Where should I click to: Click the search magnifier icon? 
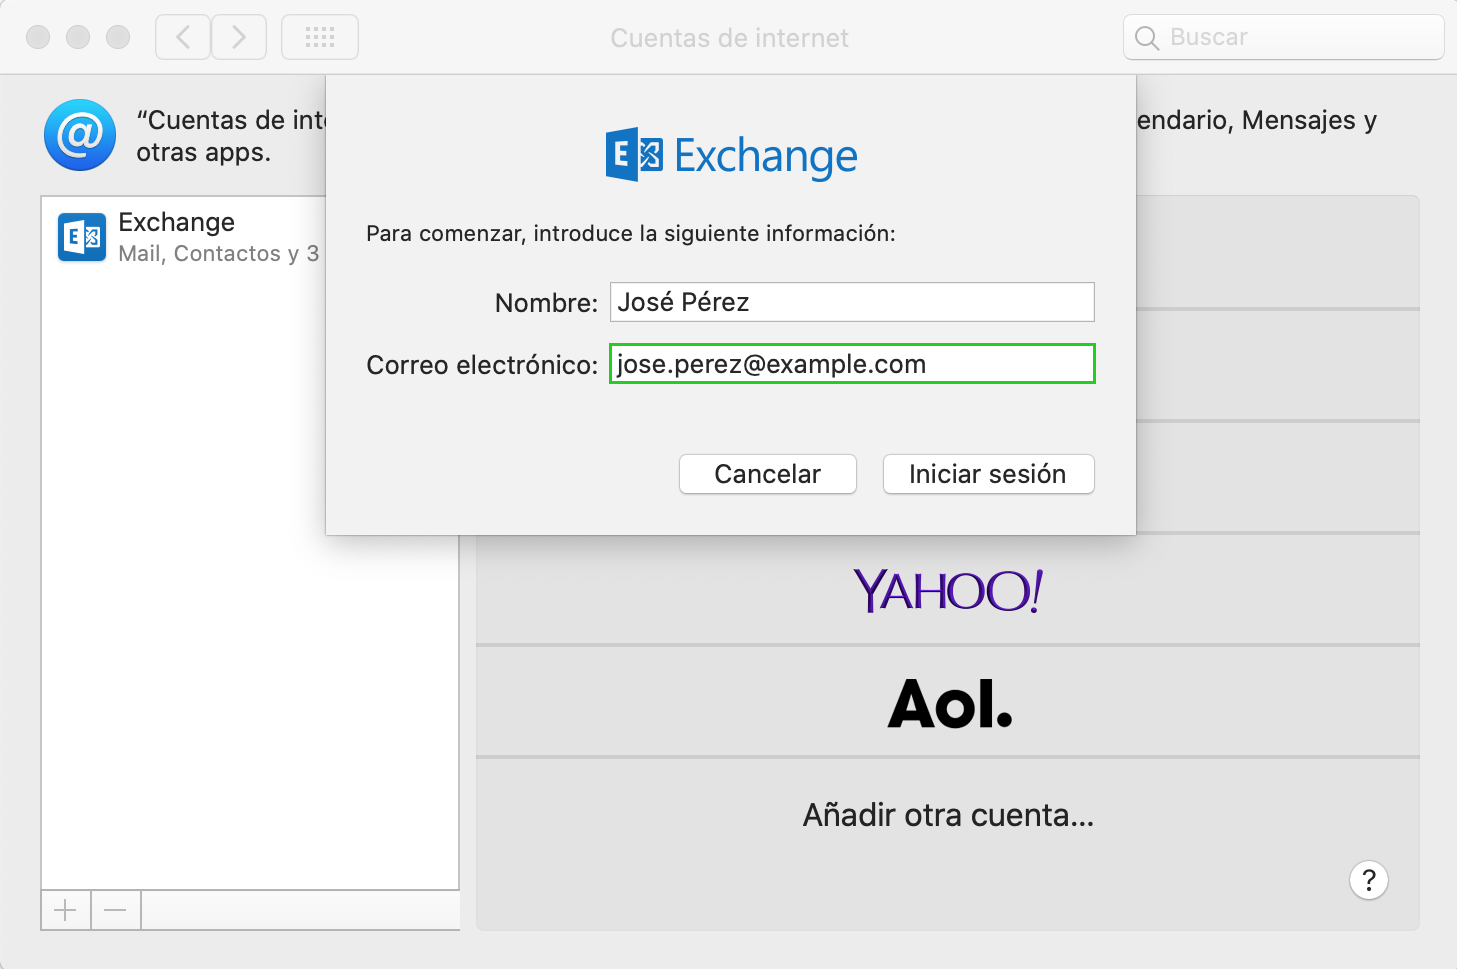point(1147,38)
